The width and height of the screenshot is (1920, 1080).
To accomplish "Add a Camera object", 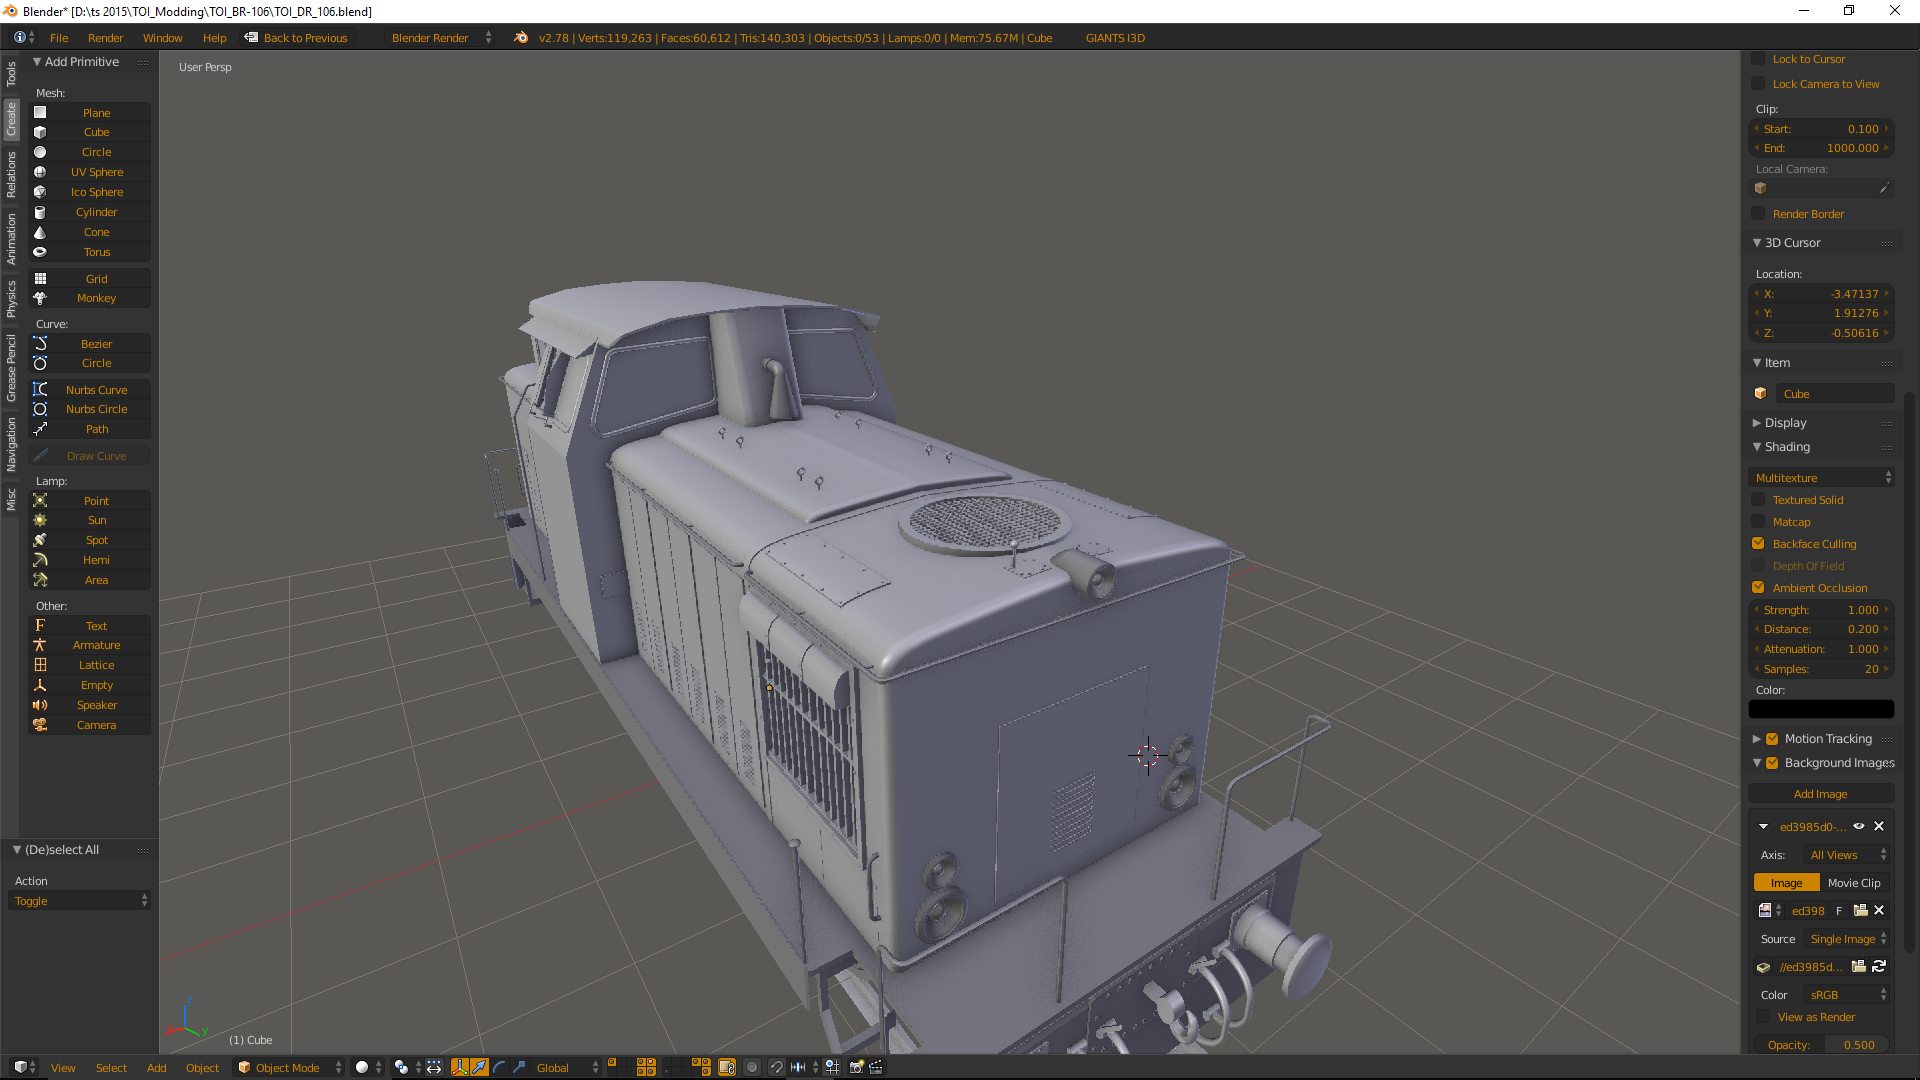I will [96, 725].
